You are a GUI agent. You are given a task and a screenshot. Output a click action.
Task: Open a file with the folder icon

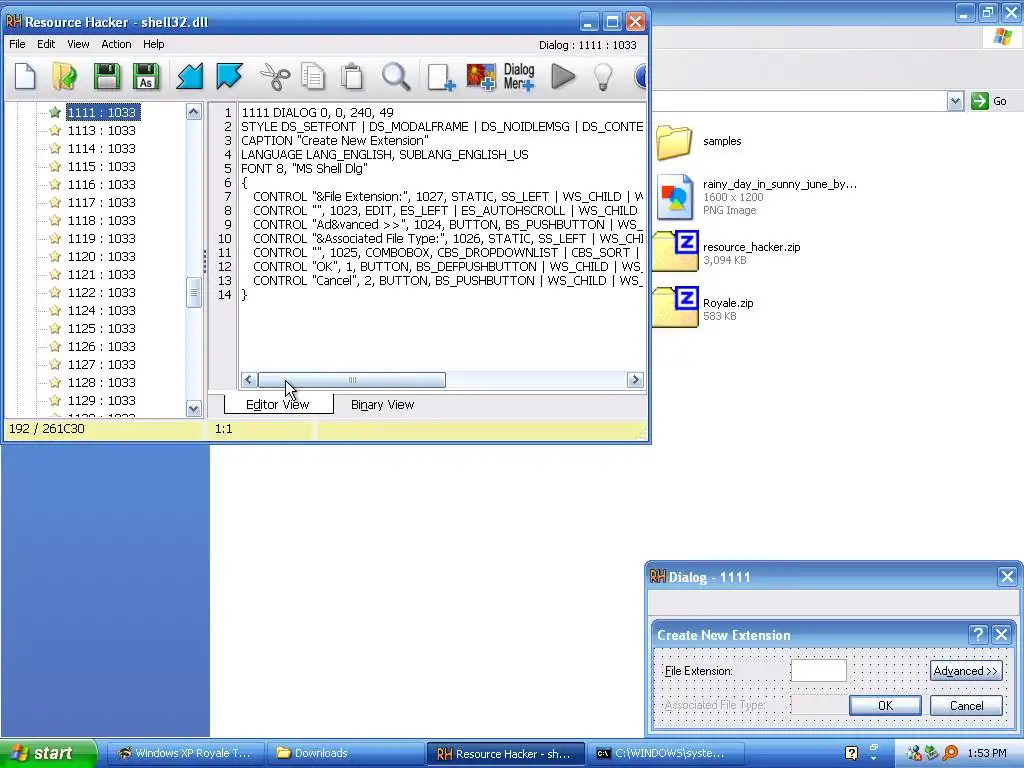(x=65, y=76)
